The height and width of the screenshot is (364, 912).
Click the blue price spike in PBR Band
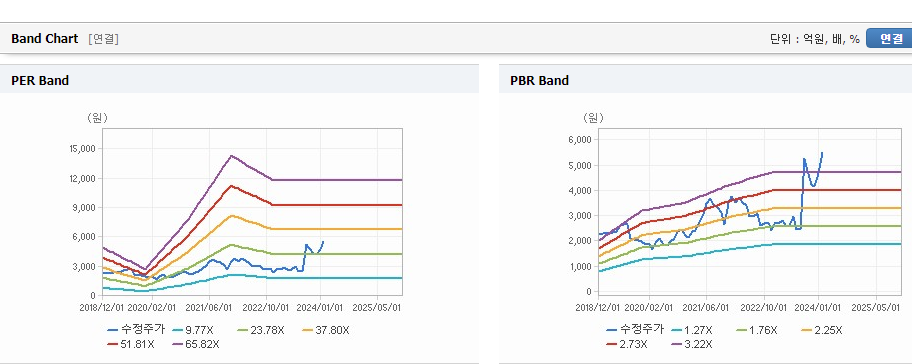click(x=804, y=159)
